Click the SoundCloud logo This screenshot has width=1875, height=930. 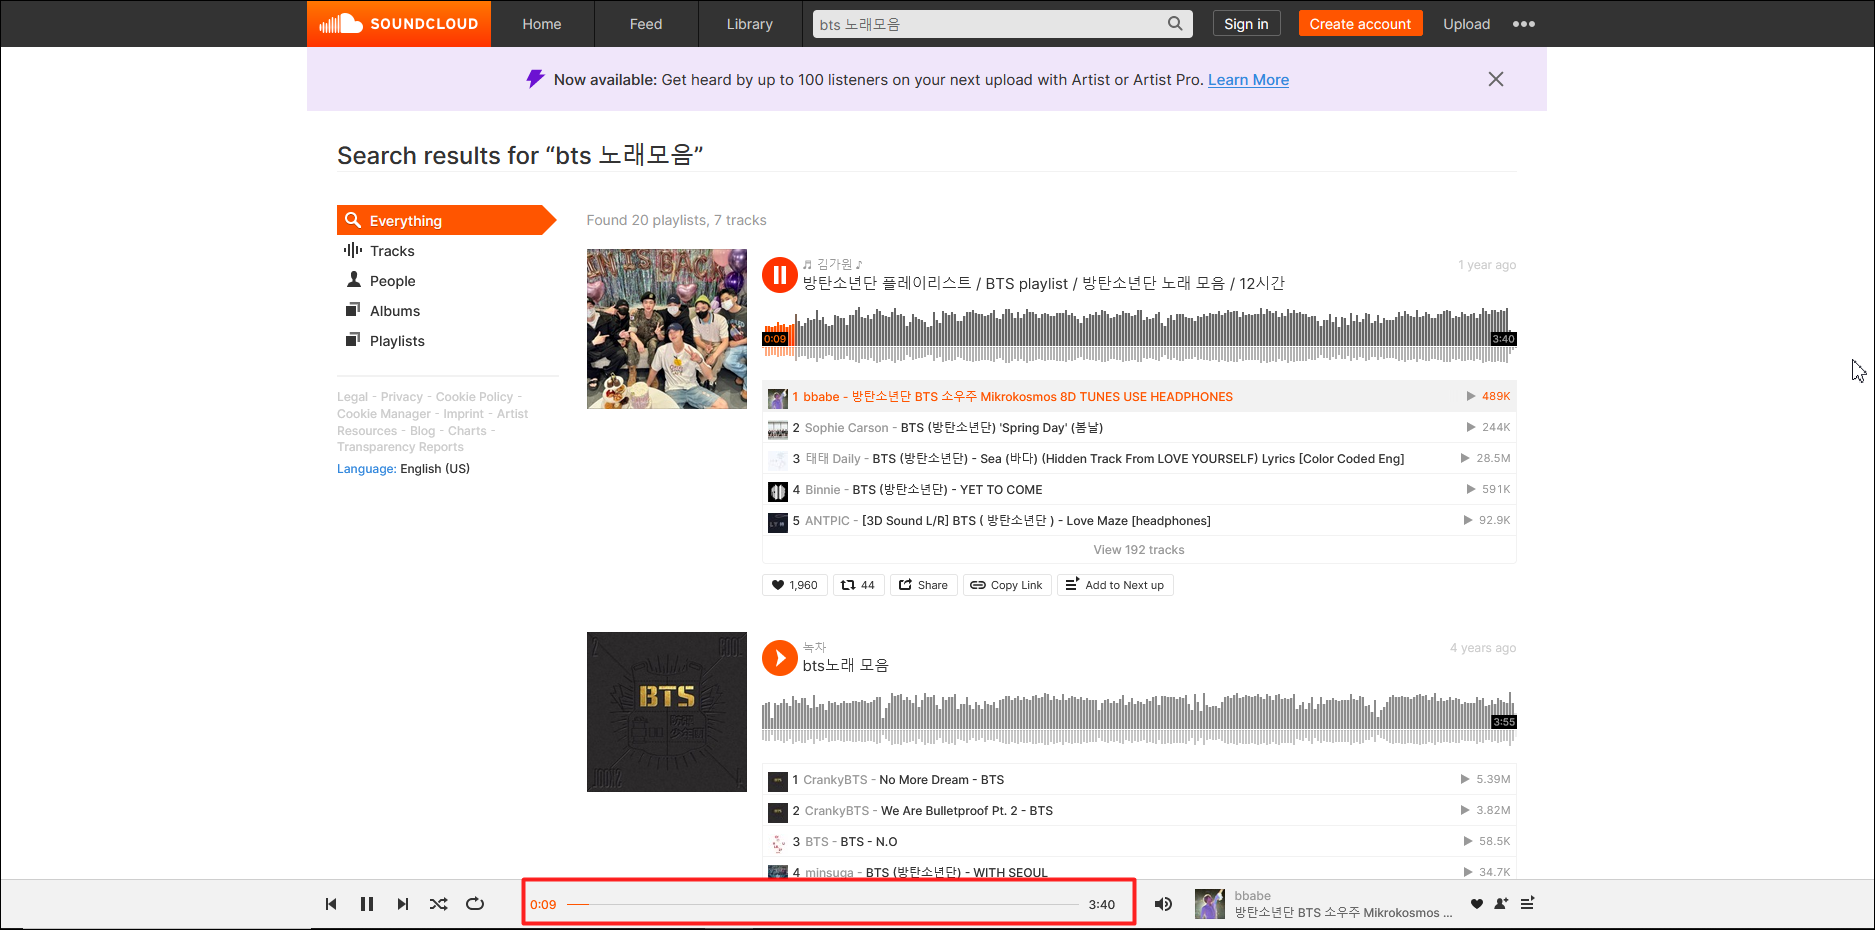(398, 23)
